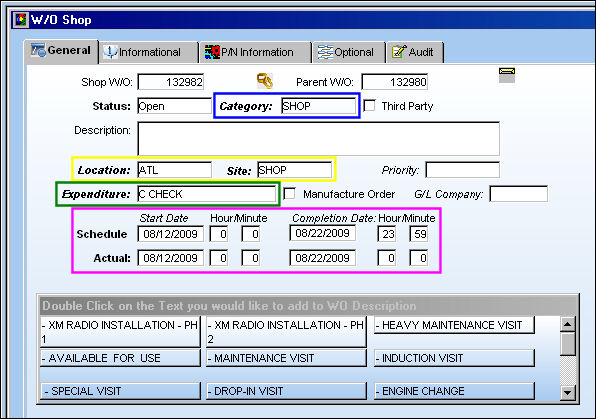Click the Actual completion hour field
Screen dimensions: 596x419
point(387,258)
